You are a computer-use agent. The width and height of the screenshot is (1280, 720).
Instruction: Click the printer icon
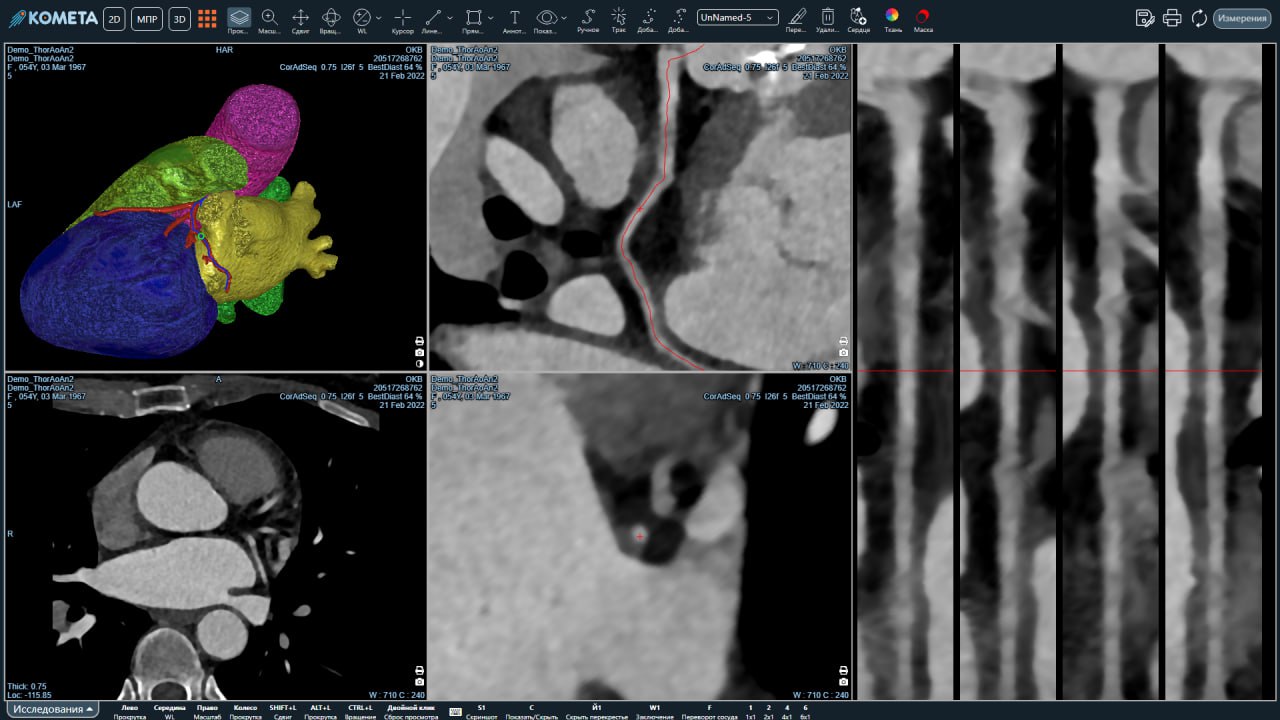coord(1173,18)
